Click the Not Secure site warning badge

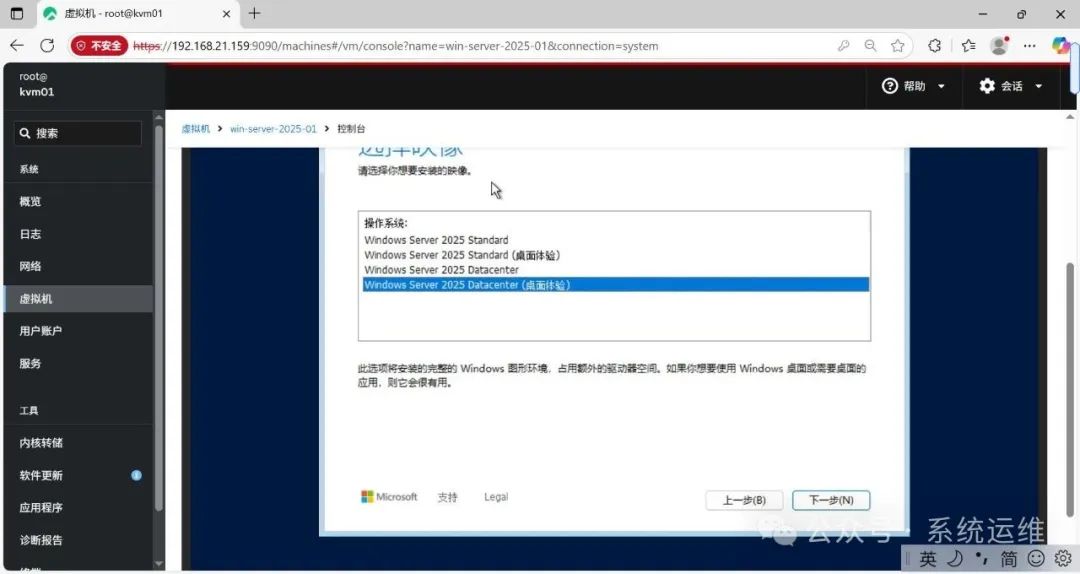click(99, 45)
